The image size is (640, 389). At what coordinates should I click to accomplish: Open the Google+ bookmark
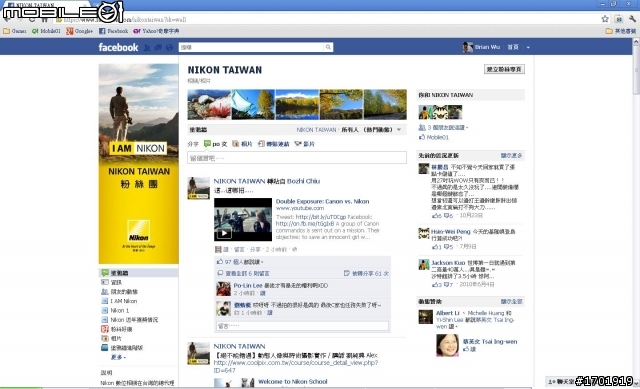(80, 31)
